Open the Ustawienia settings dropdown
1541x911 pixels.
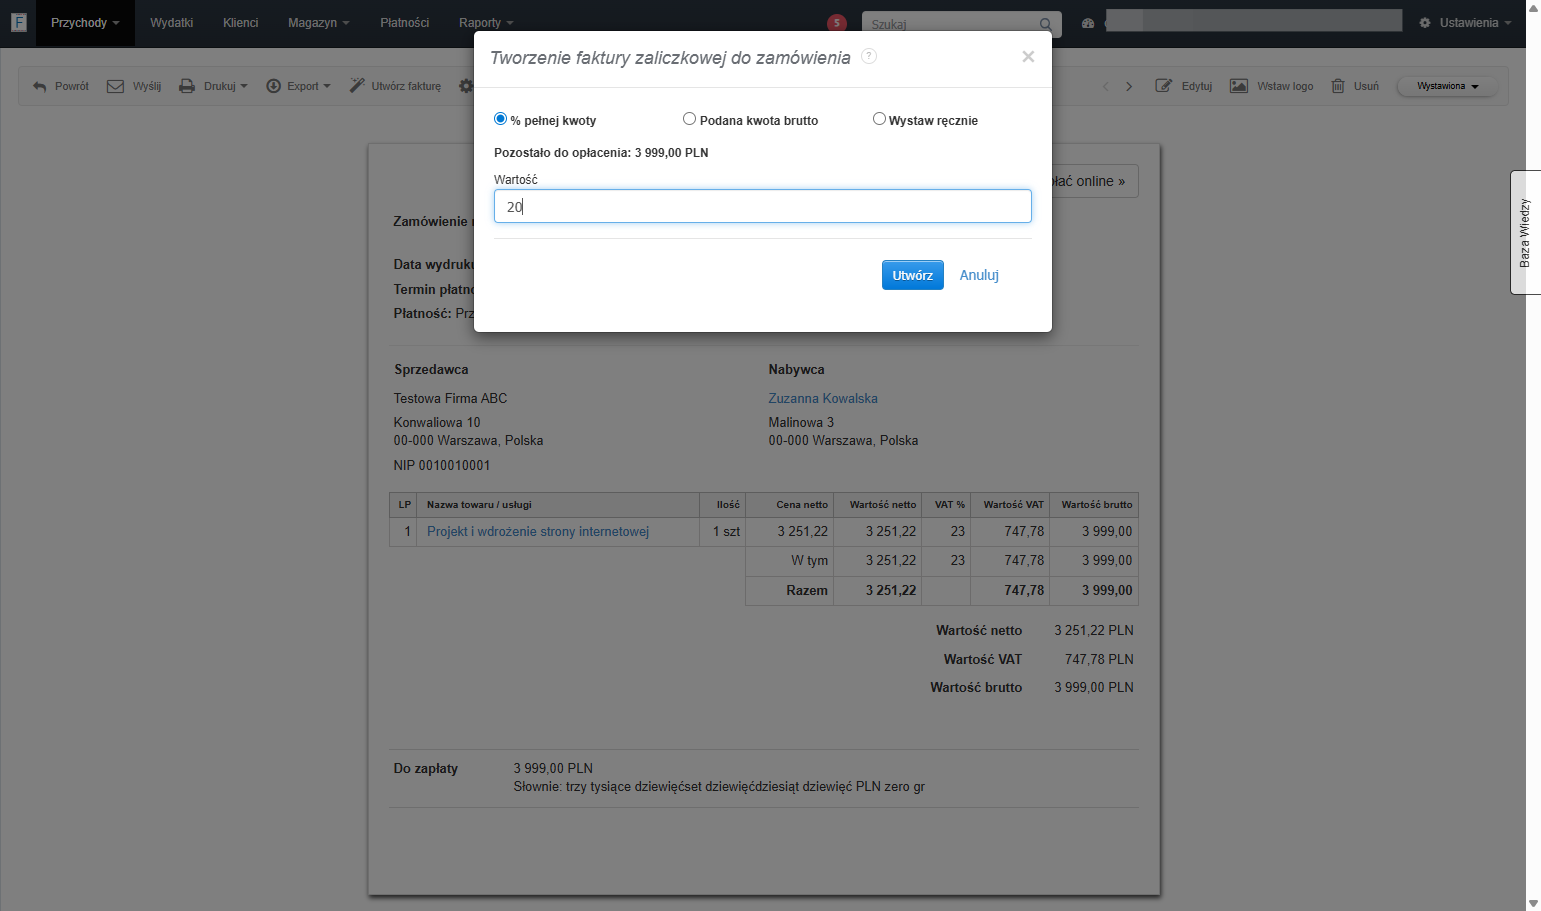pyautogui.click(x=1465, y=23)
